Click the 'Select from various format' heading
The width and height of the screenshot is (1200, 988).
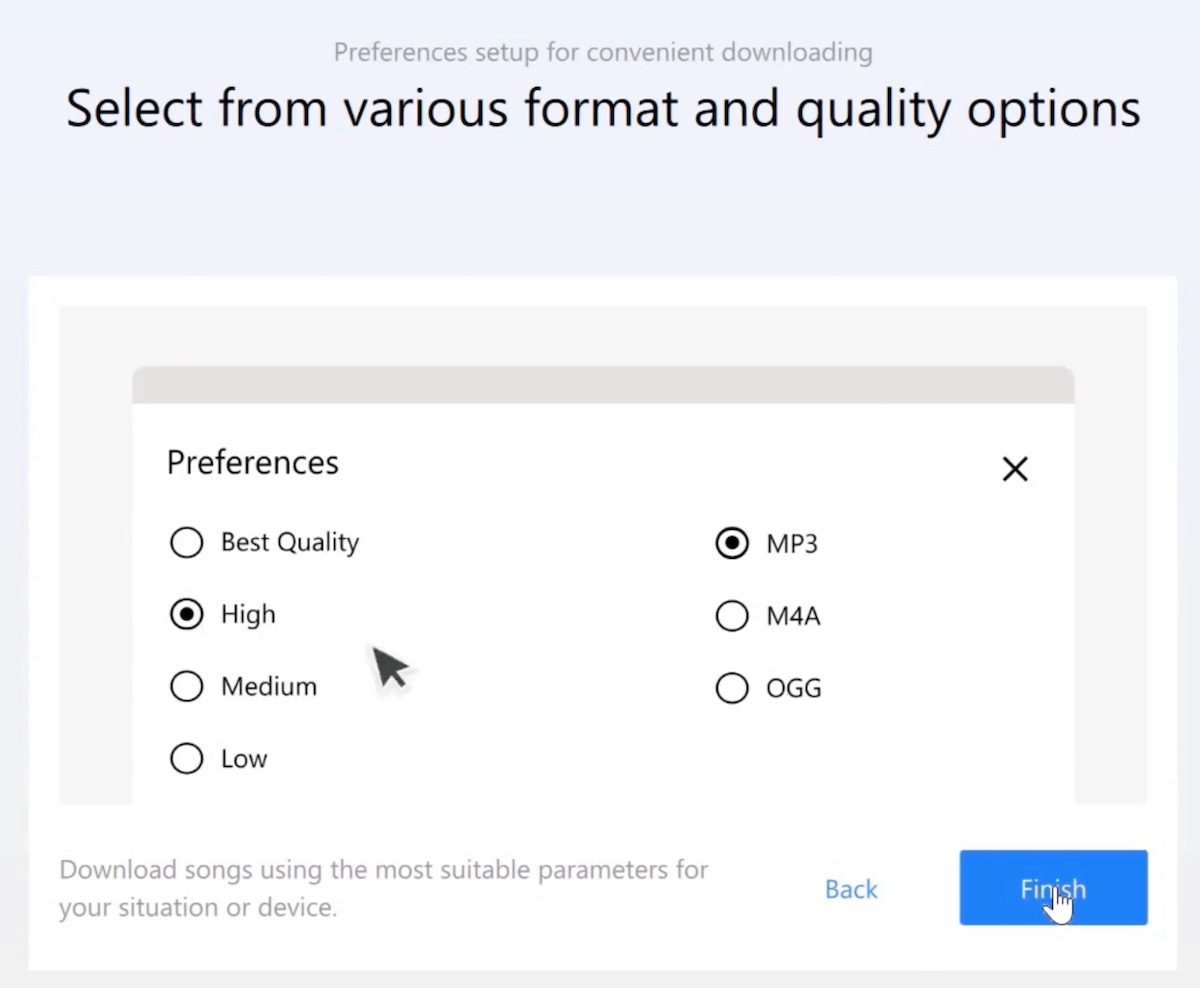pos(603,108)
